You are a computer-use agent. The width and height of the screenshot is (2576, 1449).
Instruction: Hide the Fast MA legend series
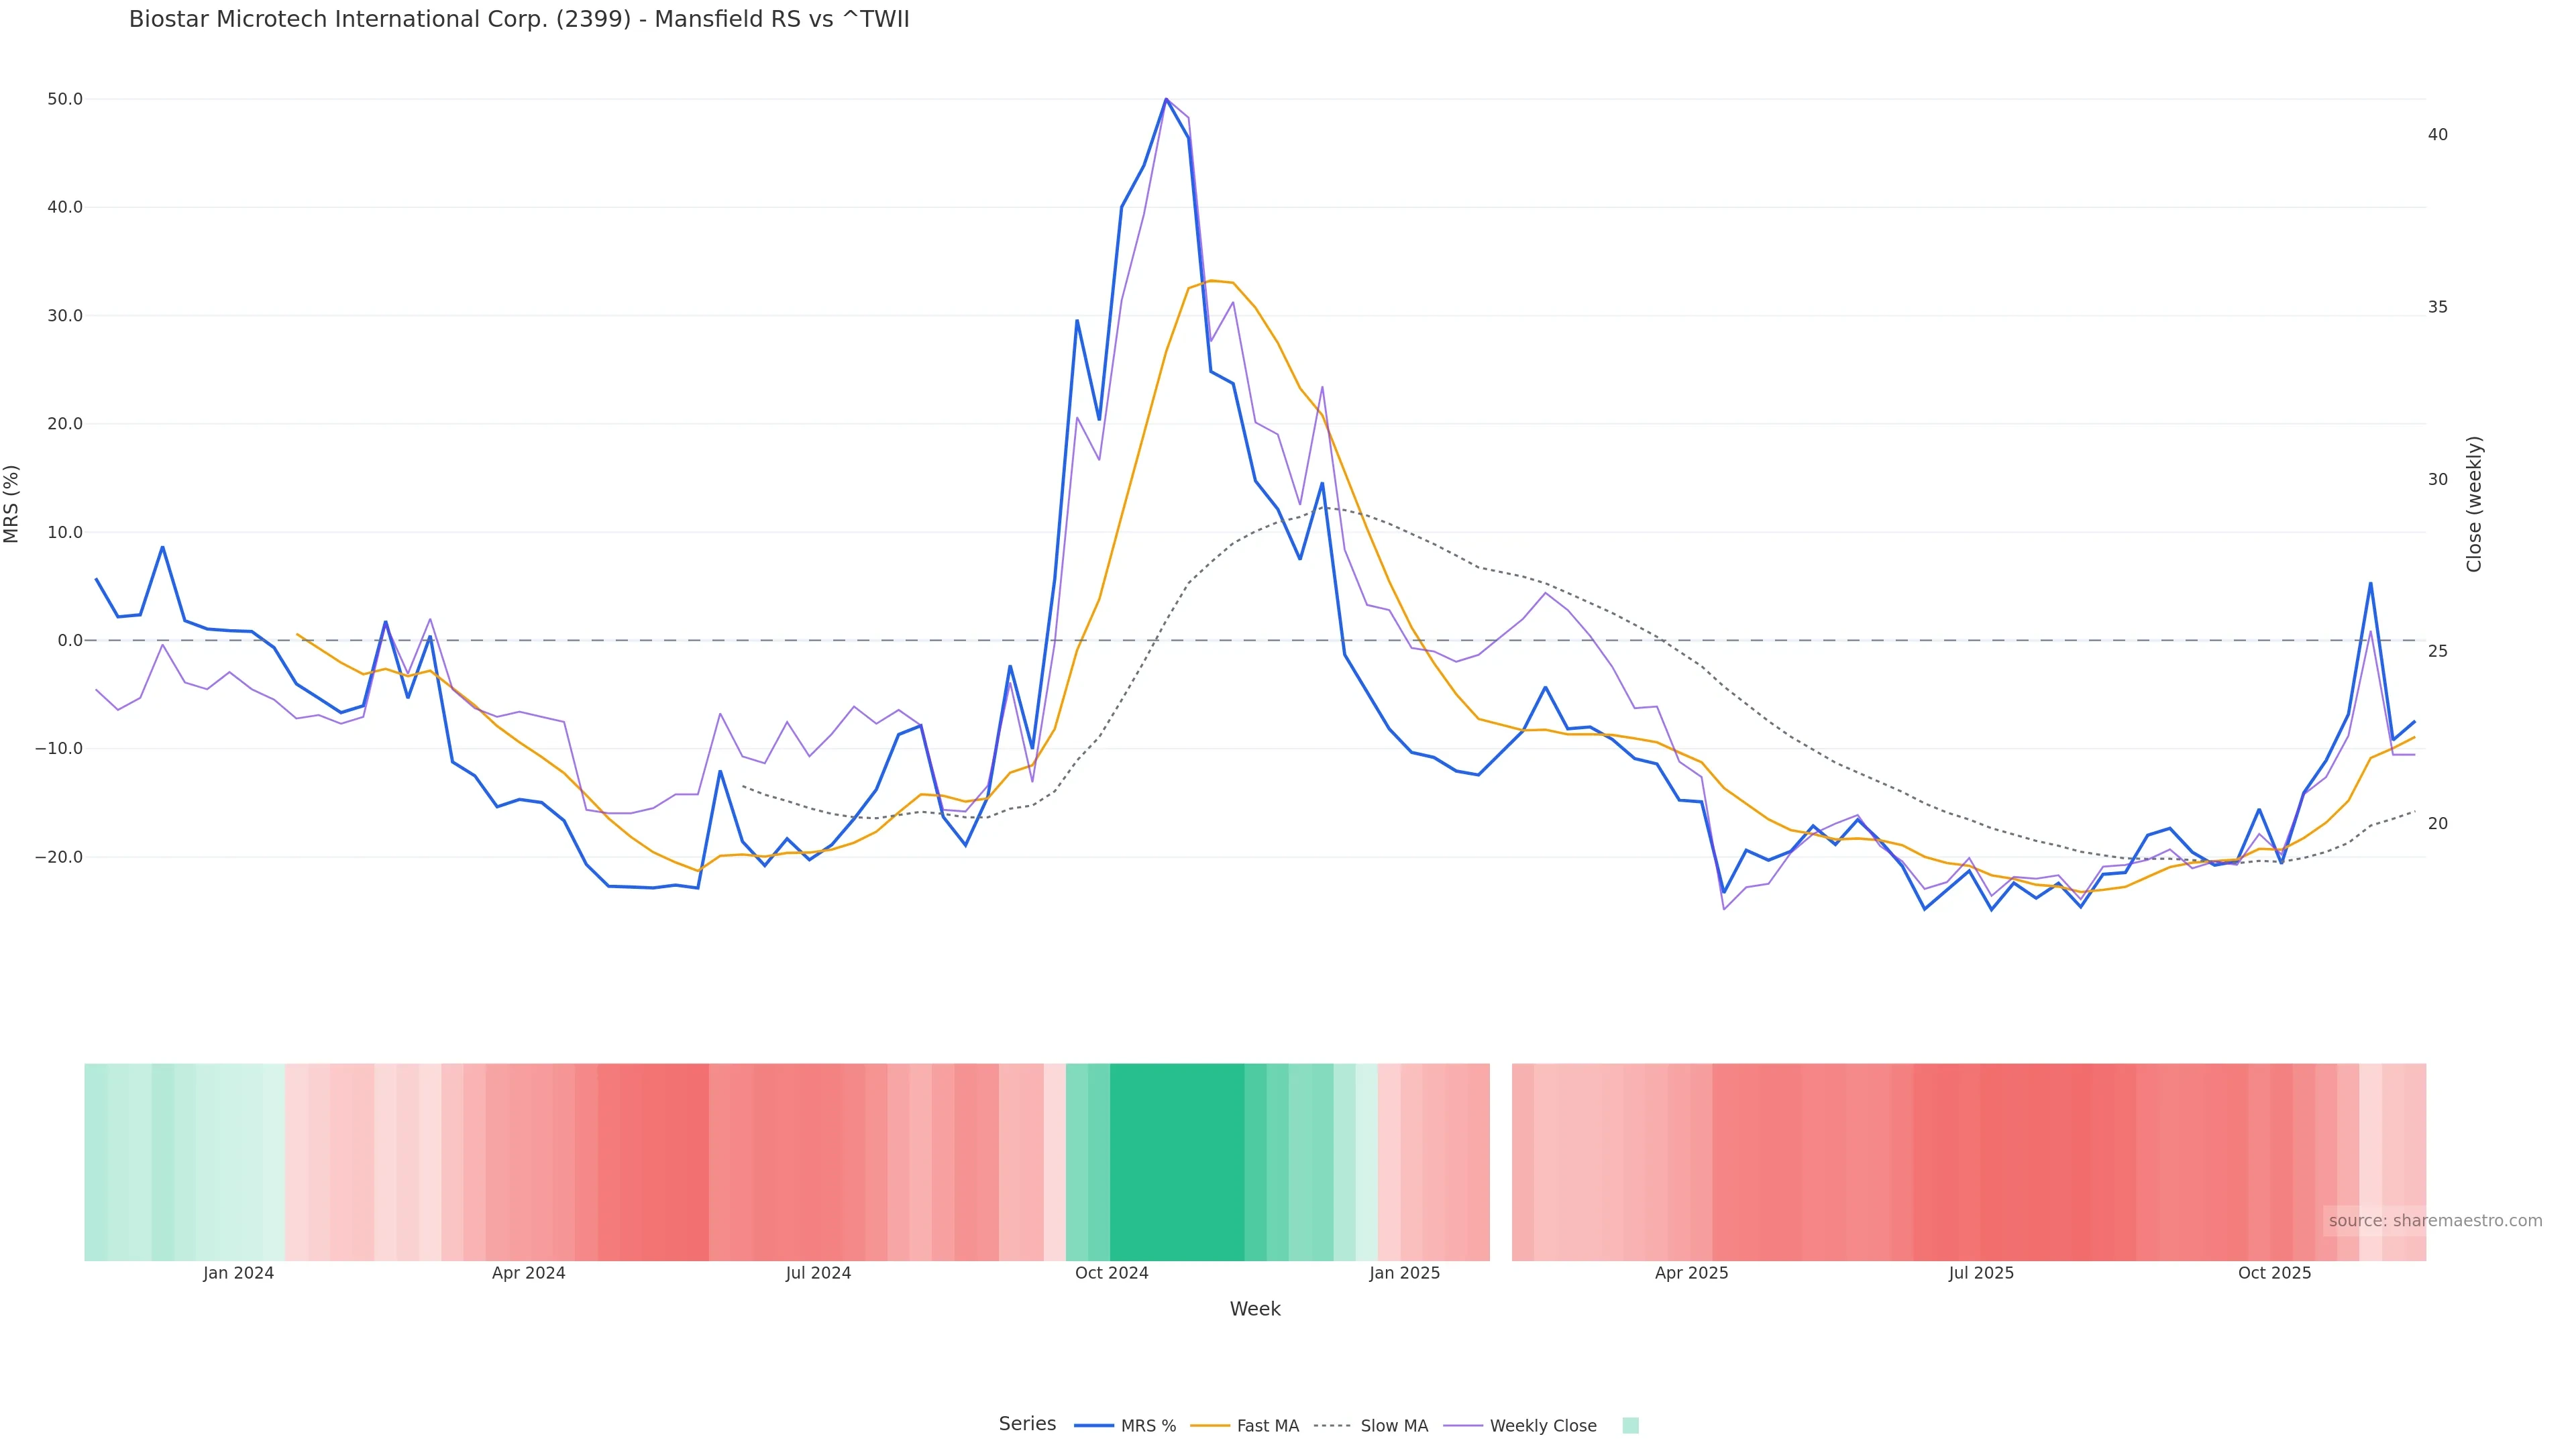1267,1426
